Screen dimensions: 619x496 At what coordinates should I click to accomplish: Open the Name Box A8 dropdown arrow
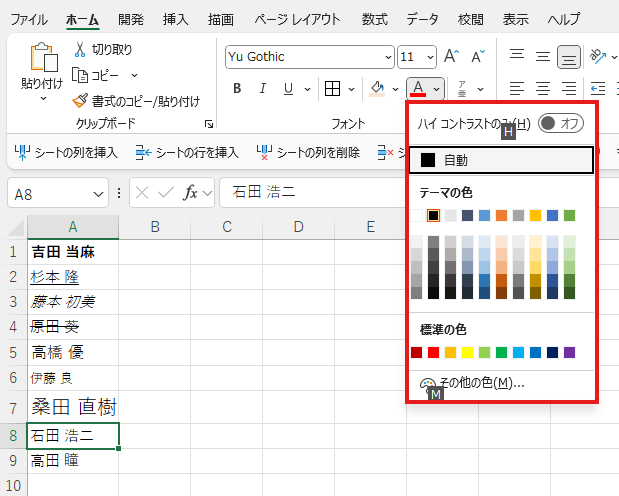point(99,192)
